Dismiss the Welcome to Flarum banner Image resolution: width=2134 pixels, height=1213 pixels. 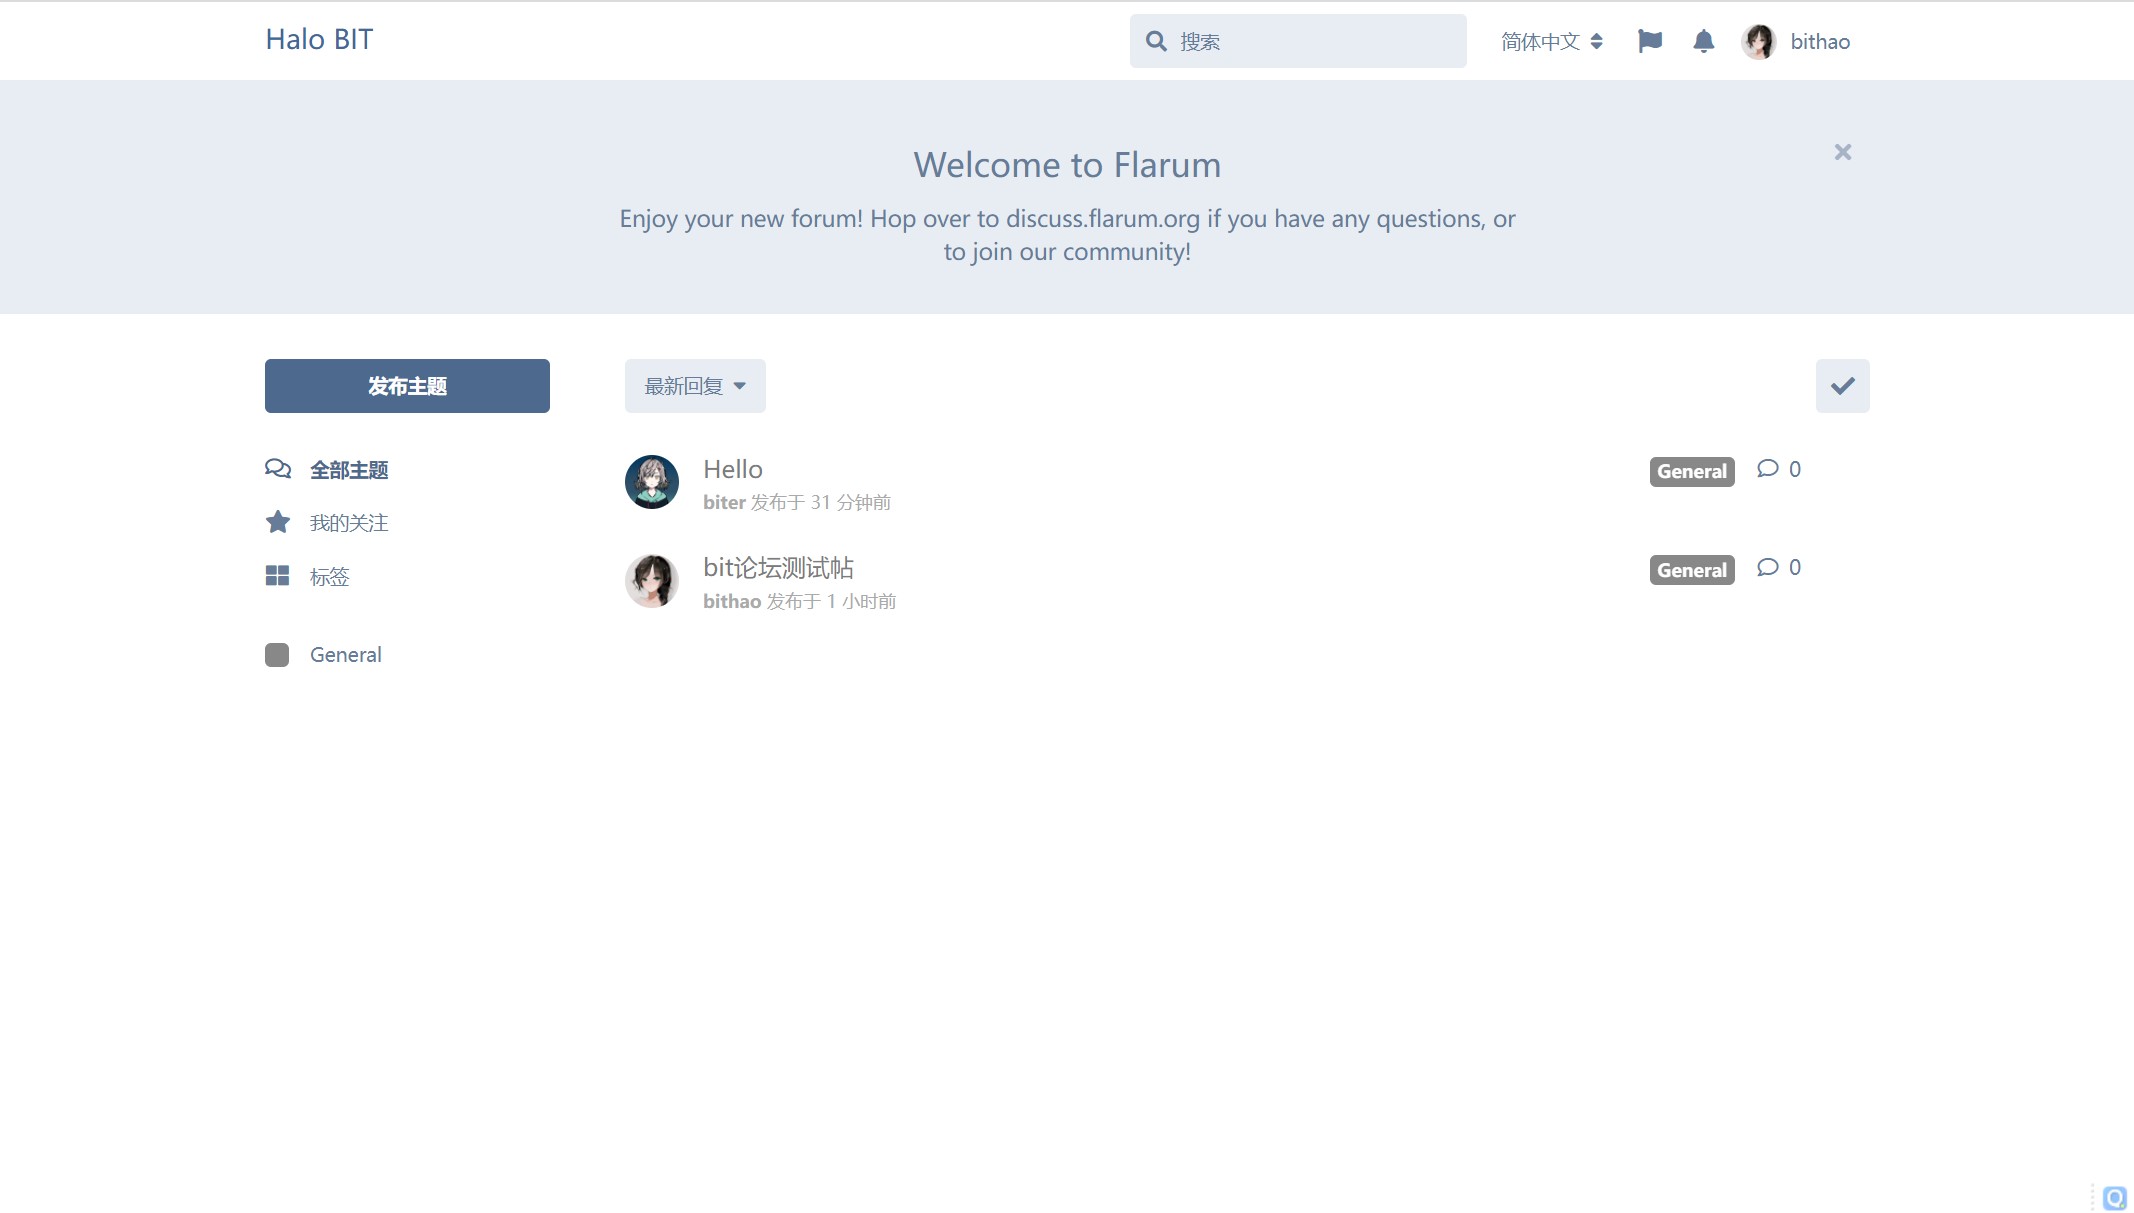(x=1843, y=152)
